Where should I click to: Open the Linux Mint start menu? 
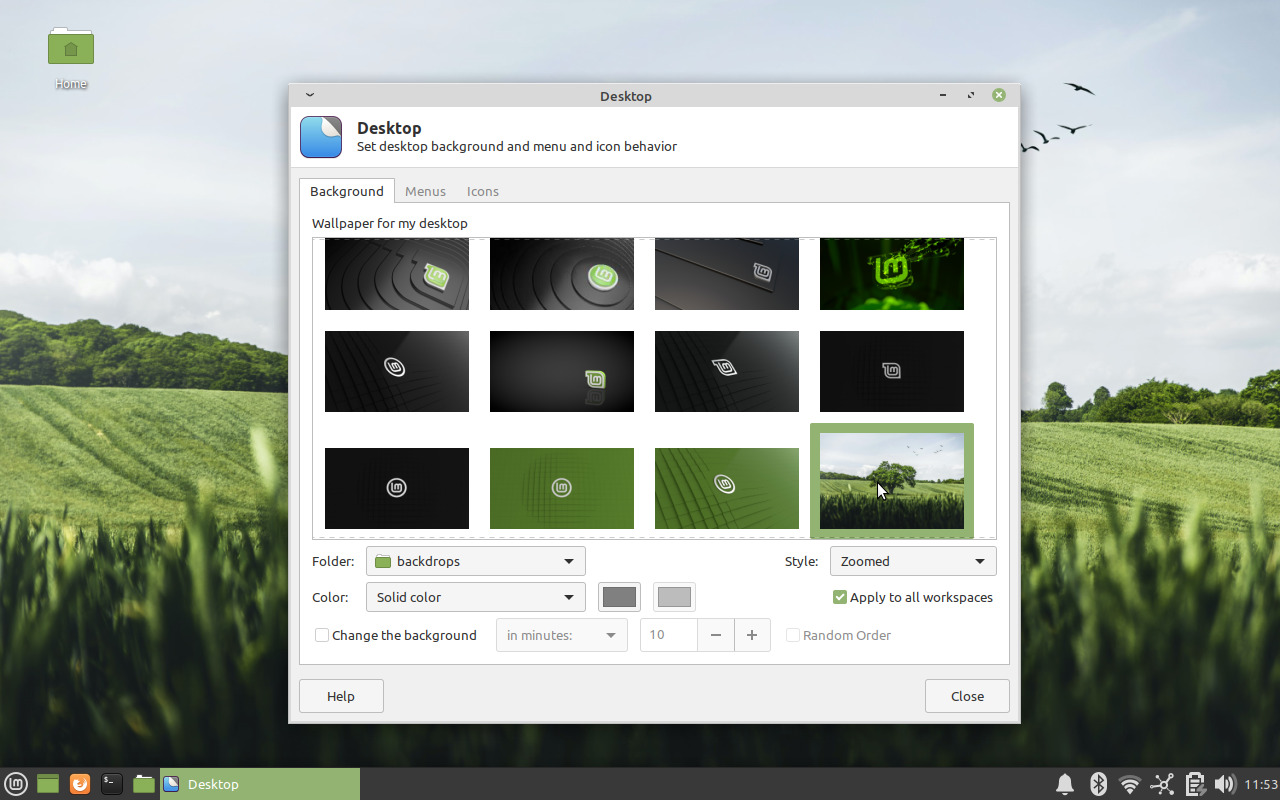[16, 784]
